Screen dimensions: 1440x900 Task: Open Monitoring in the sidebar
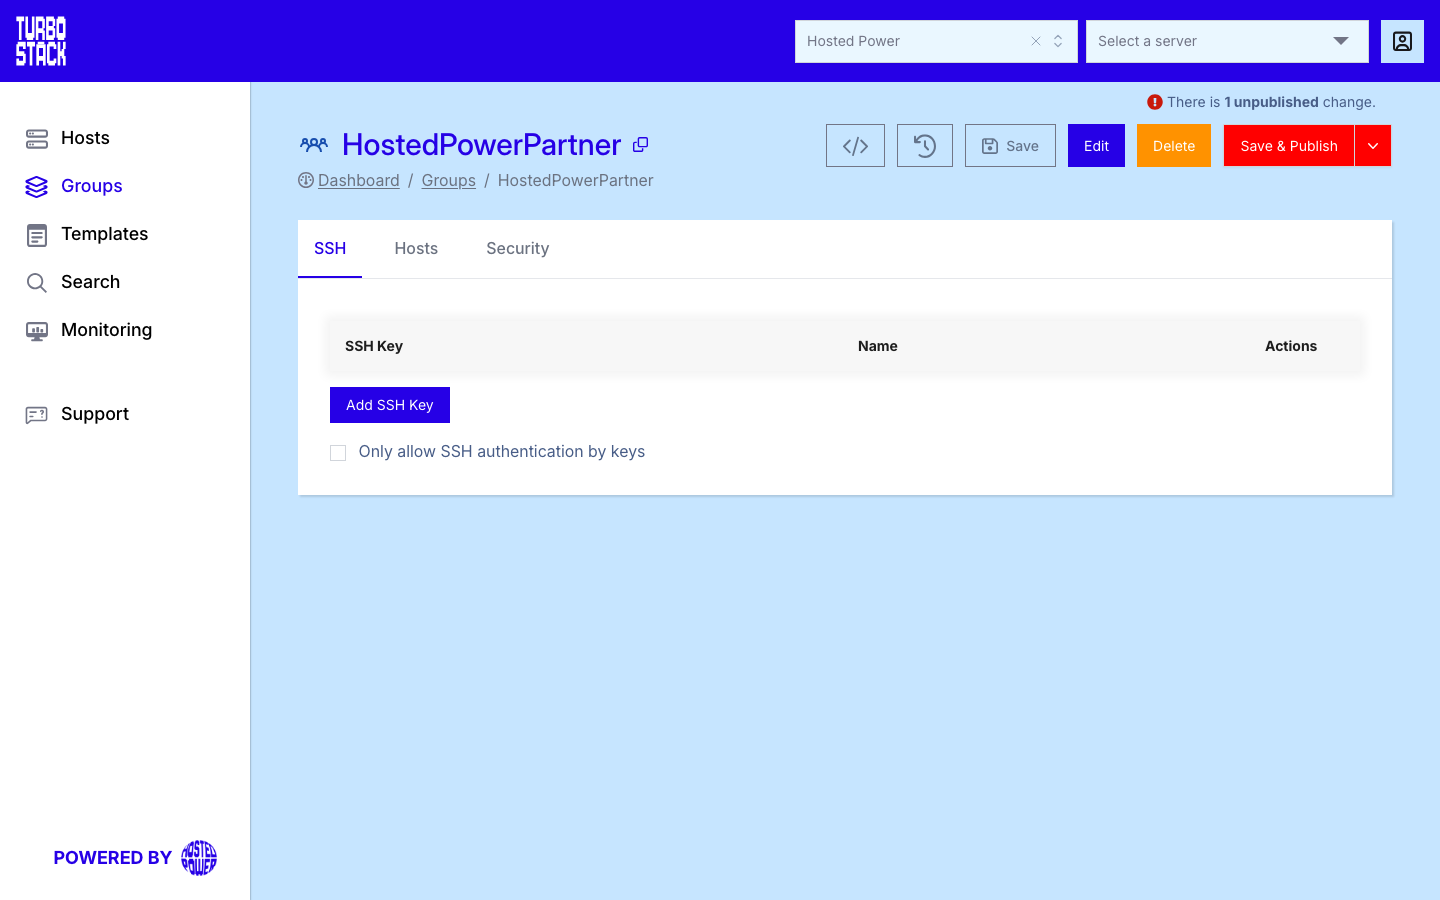(88, 330)
